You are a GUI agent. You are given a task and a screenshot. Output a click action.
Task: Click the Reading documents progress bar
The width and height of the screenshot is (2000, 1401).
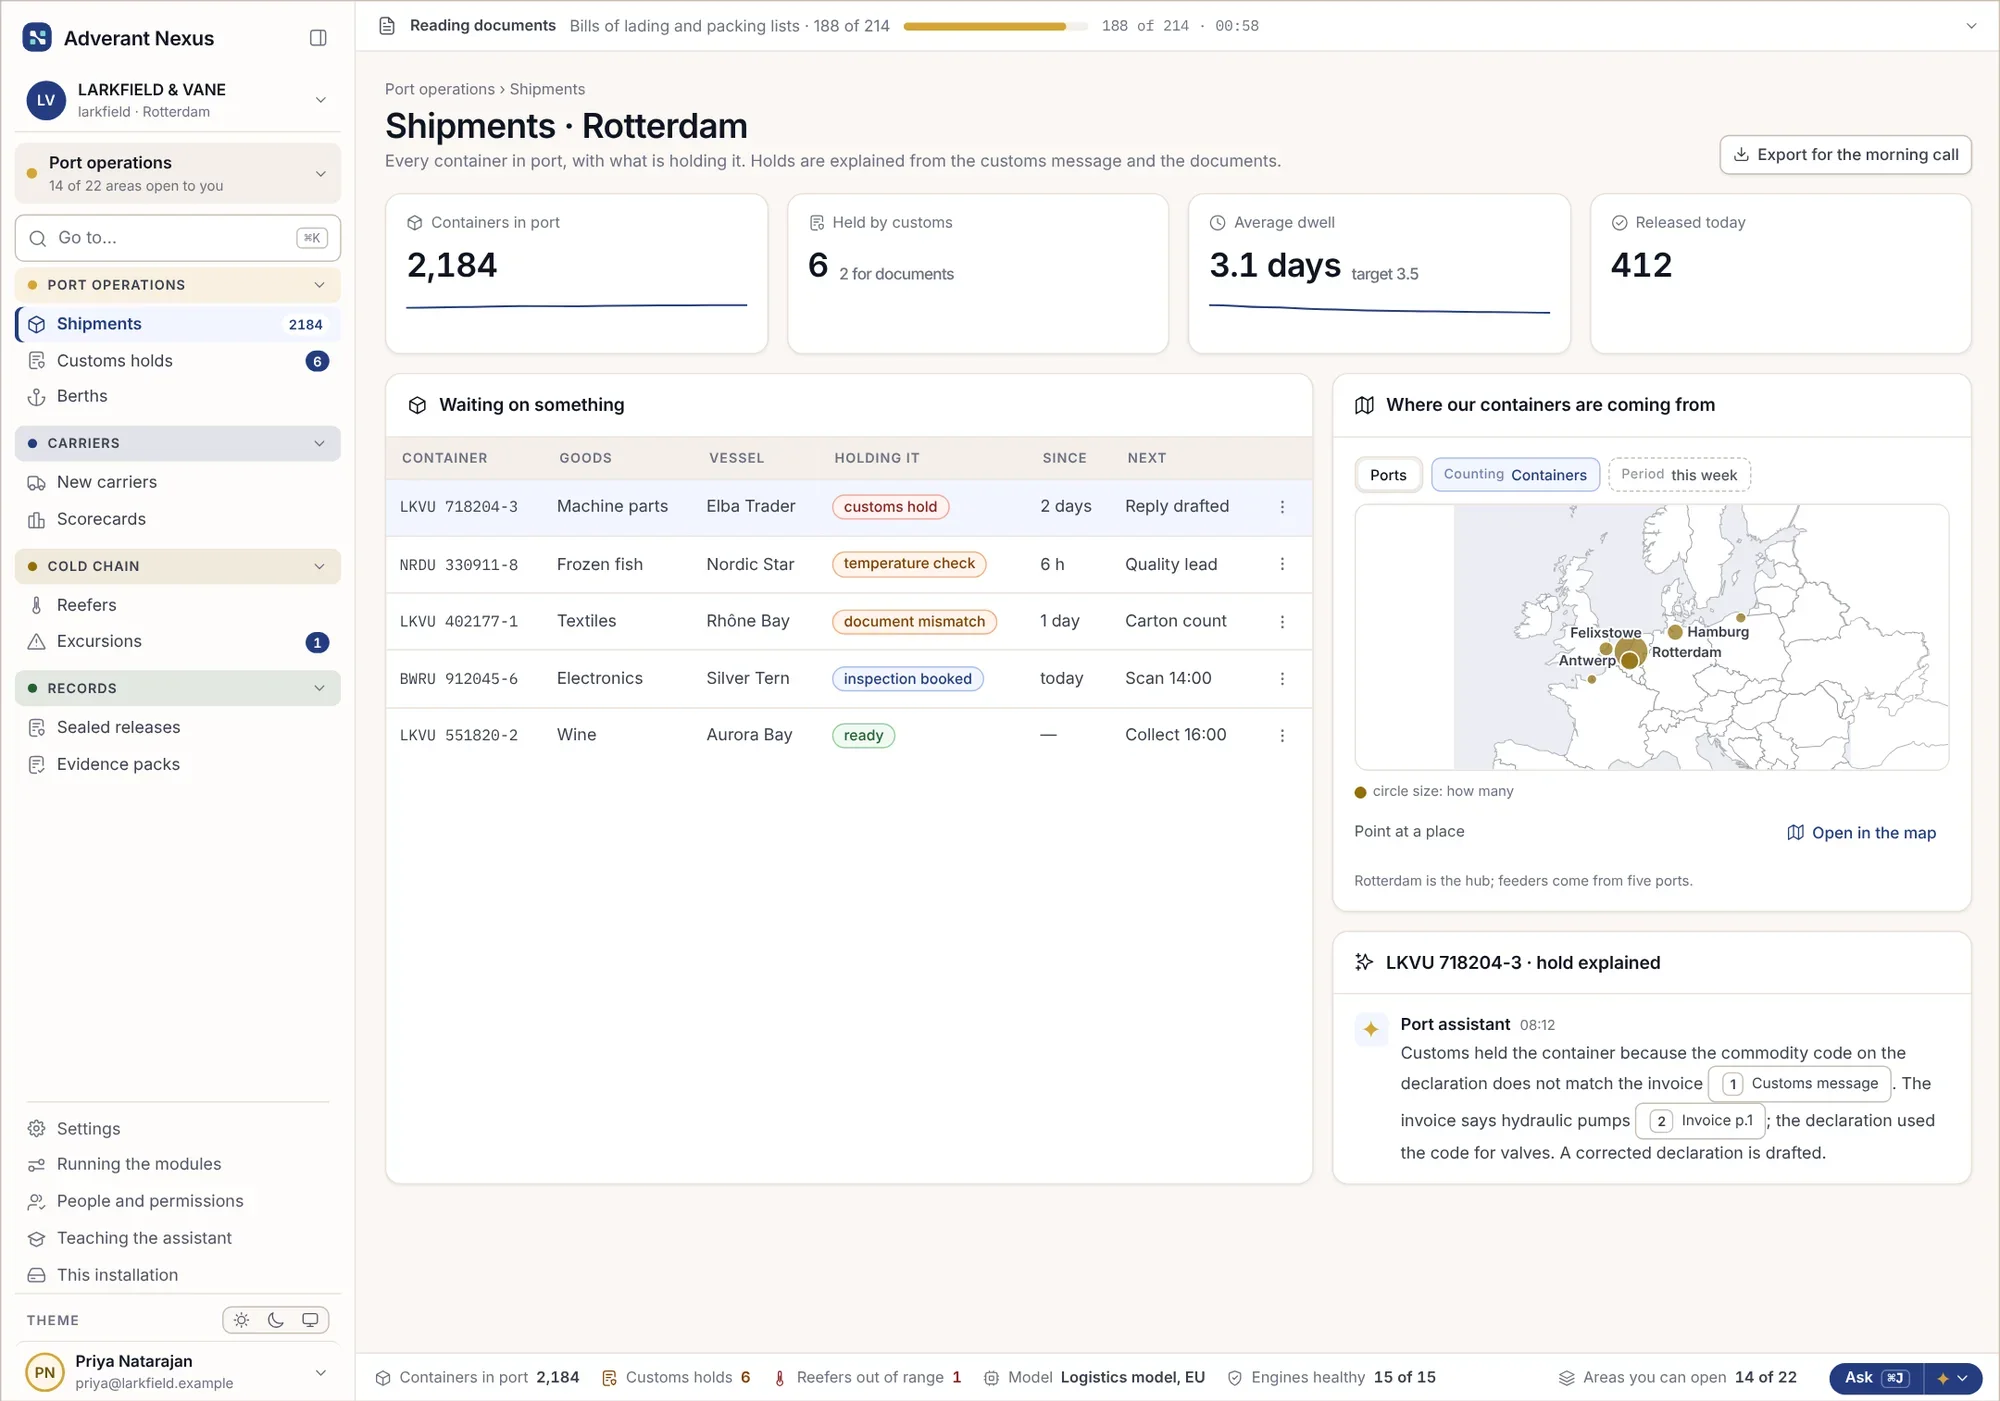coord(995,27)
